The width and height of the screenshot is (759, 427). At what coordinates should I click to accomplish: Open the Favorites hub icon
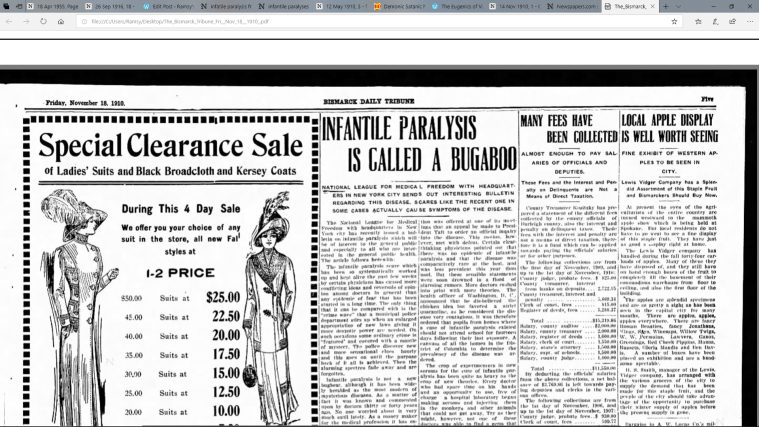[x=698, y=20]
